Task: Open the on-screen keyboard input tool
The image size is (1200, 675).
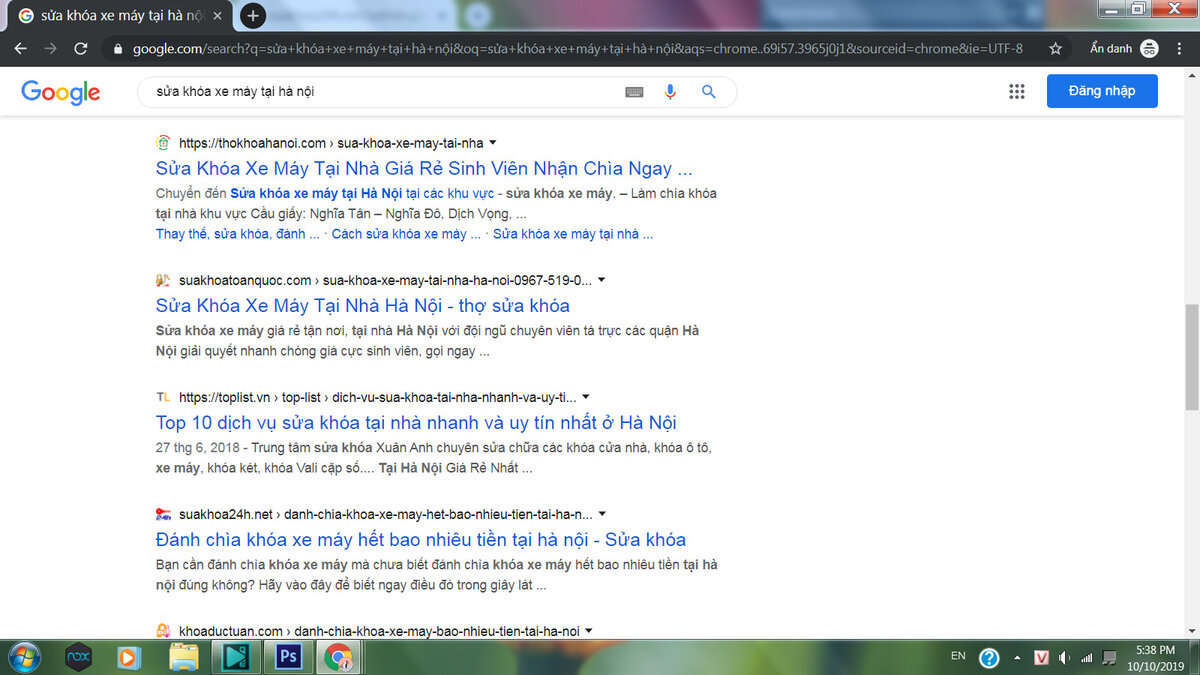Action: click(x=634, y=92)
